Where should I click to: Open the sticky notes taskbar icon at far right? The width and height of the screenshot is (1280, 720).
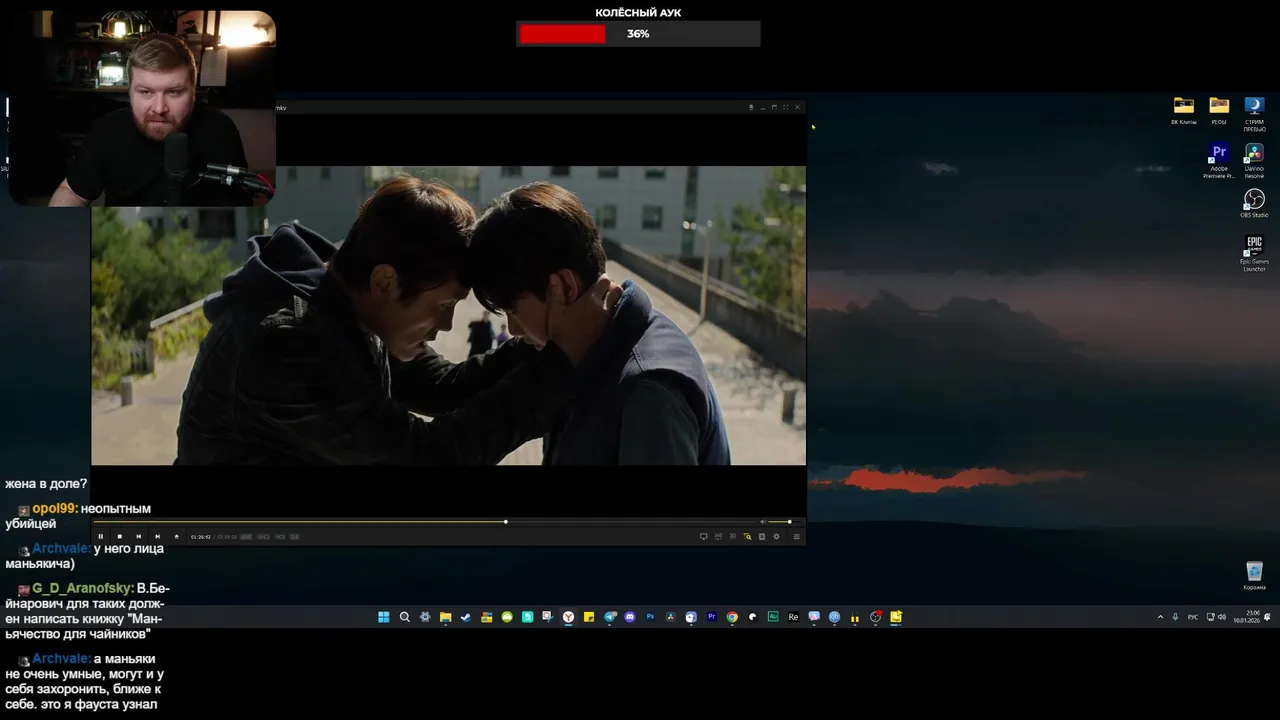coord(896,617)
